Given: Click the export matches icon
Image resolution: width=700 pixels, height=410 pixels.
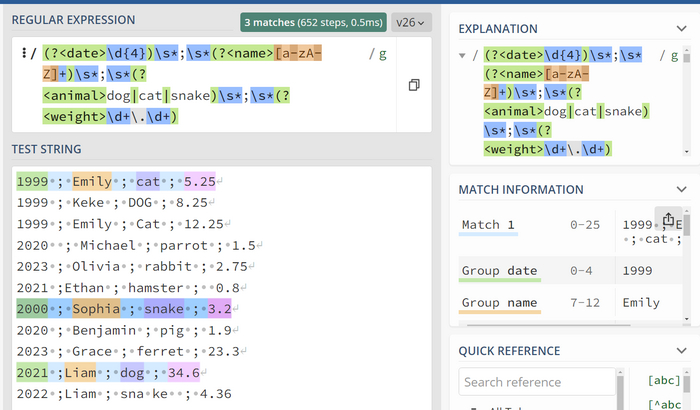Looking at the screenshot, I should click(x=669, y=220).
